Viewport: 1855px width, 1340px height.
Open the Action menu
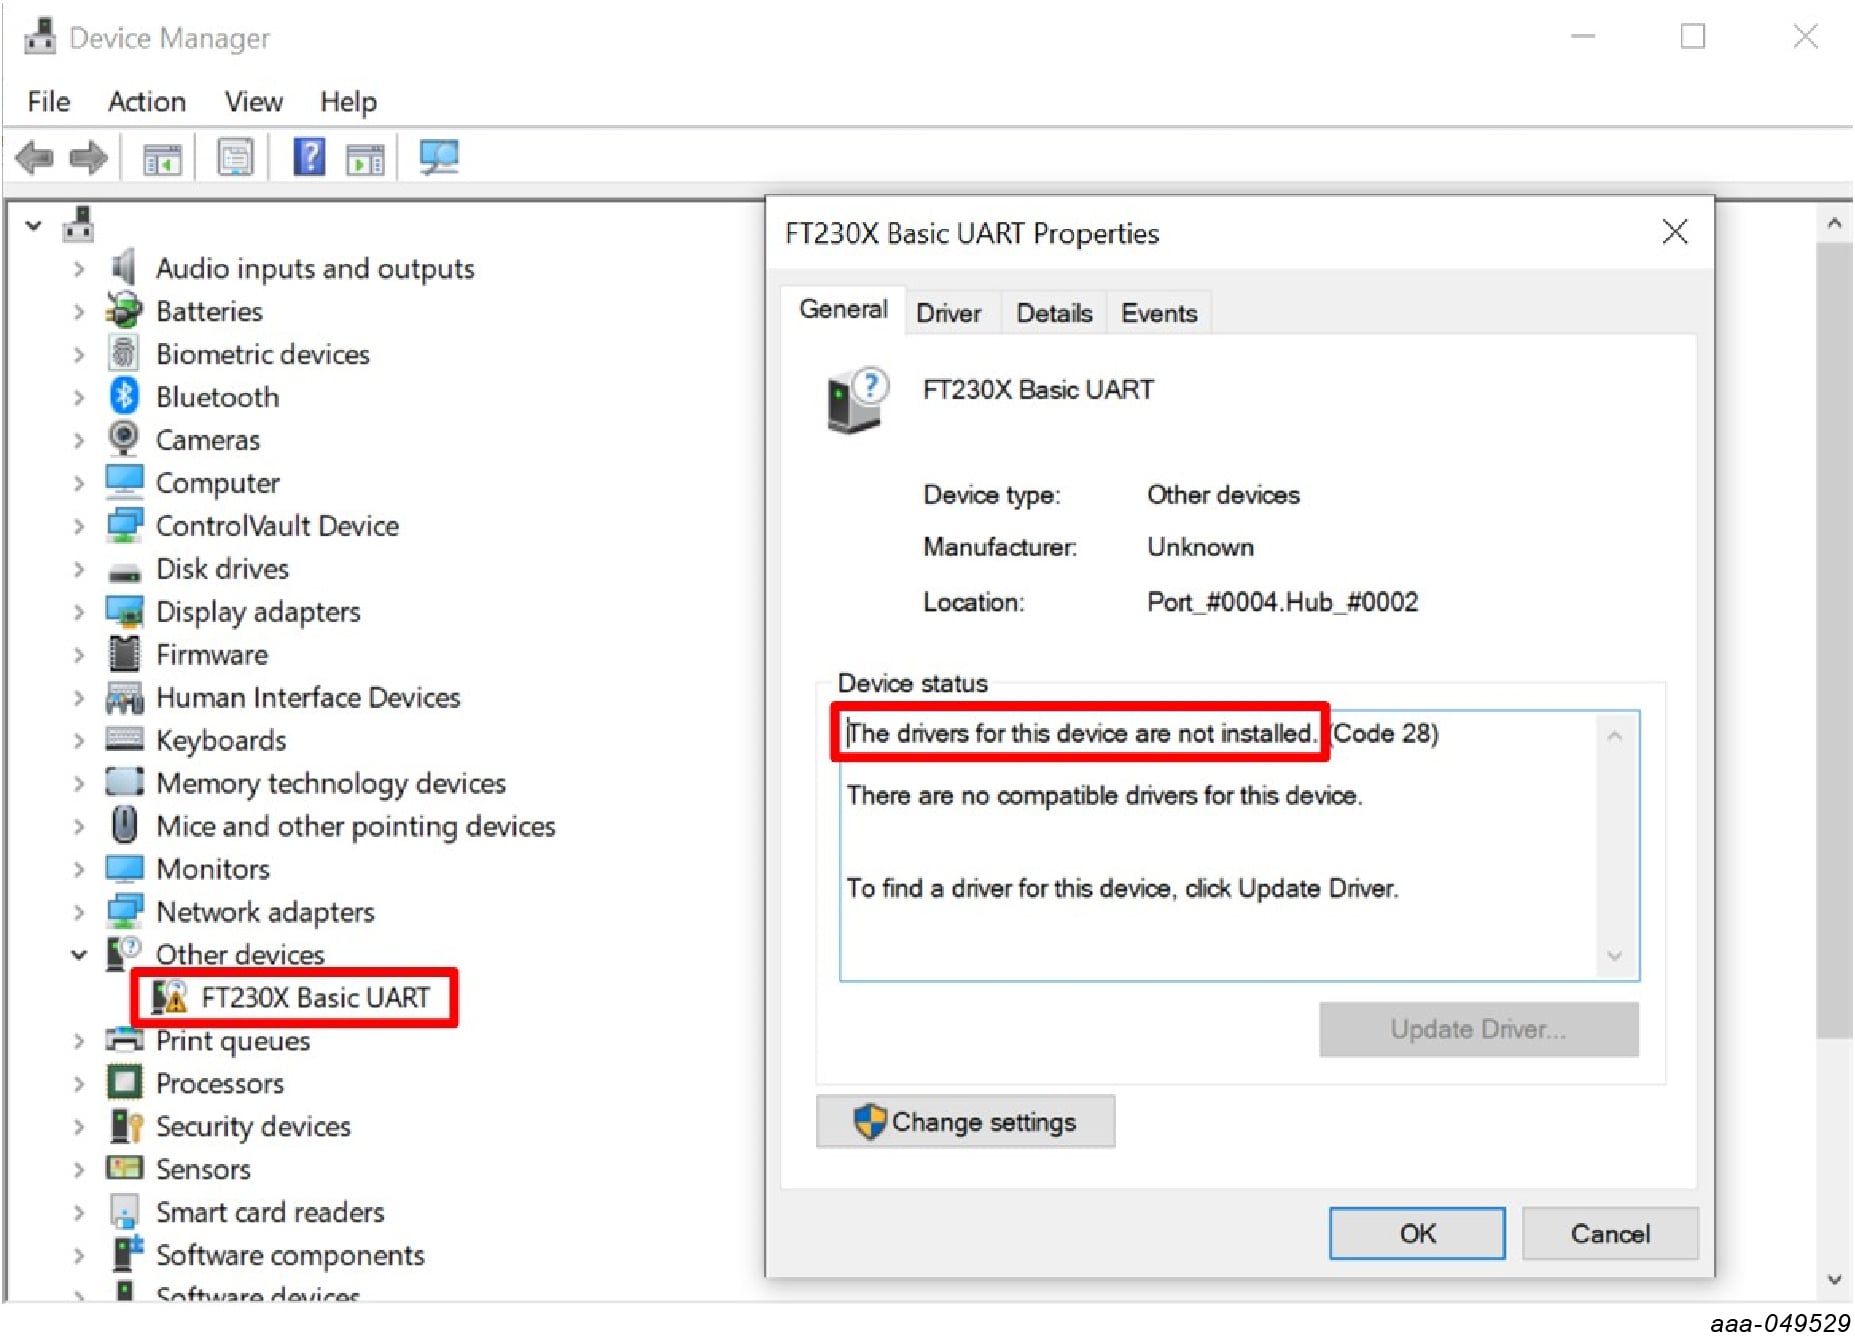tap(147, 102)
